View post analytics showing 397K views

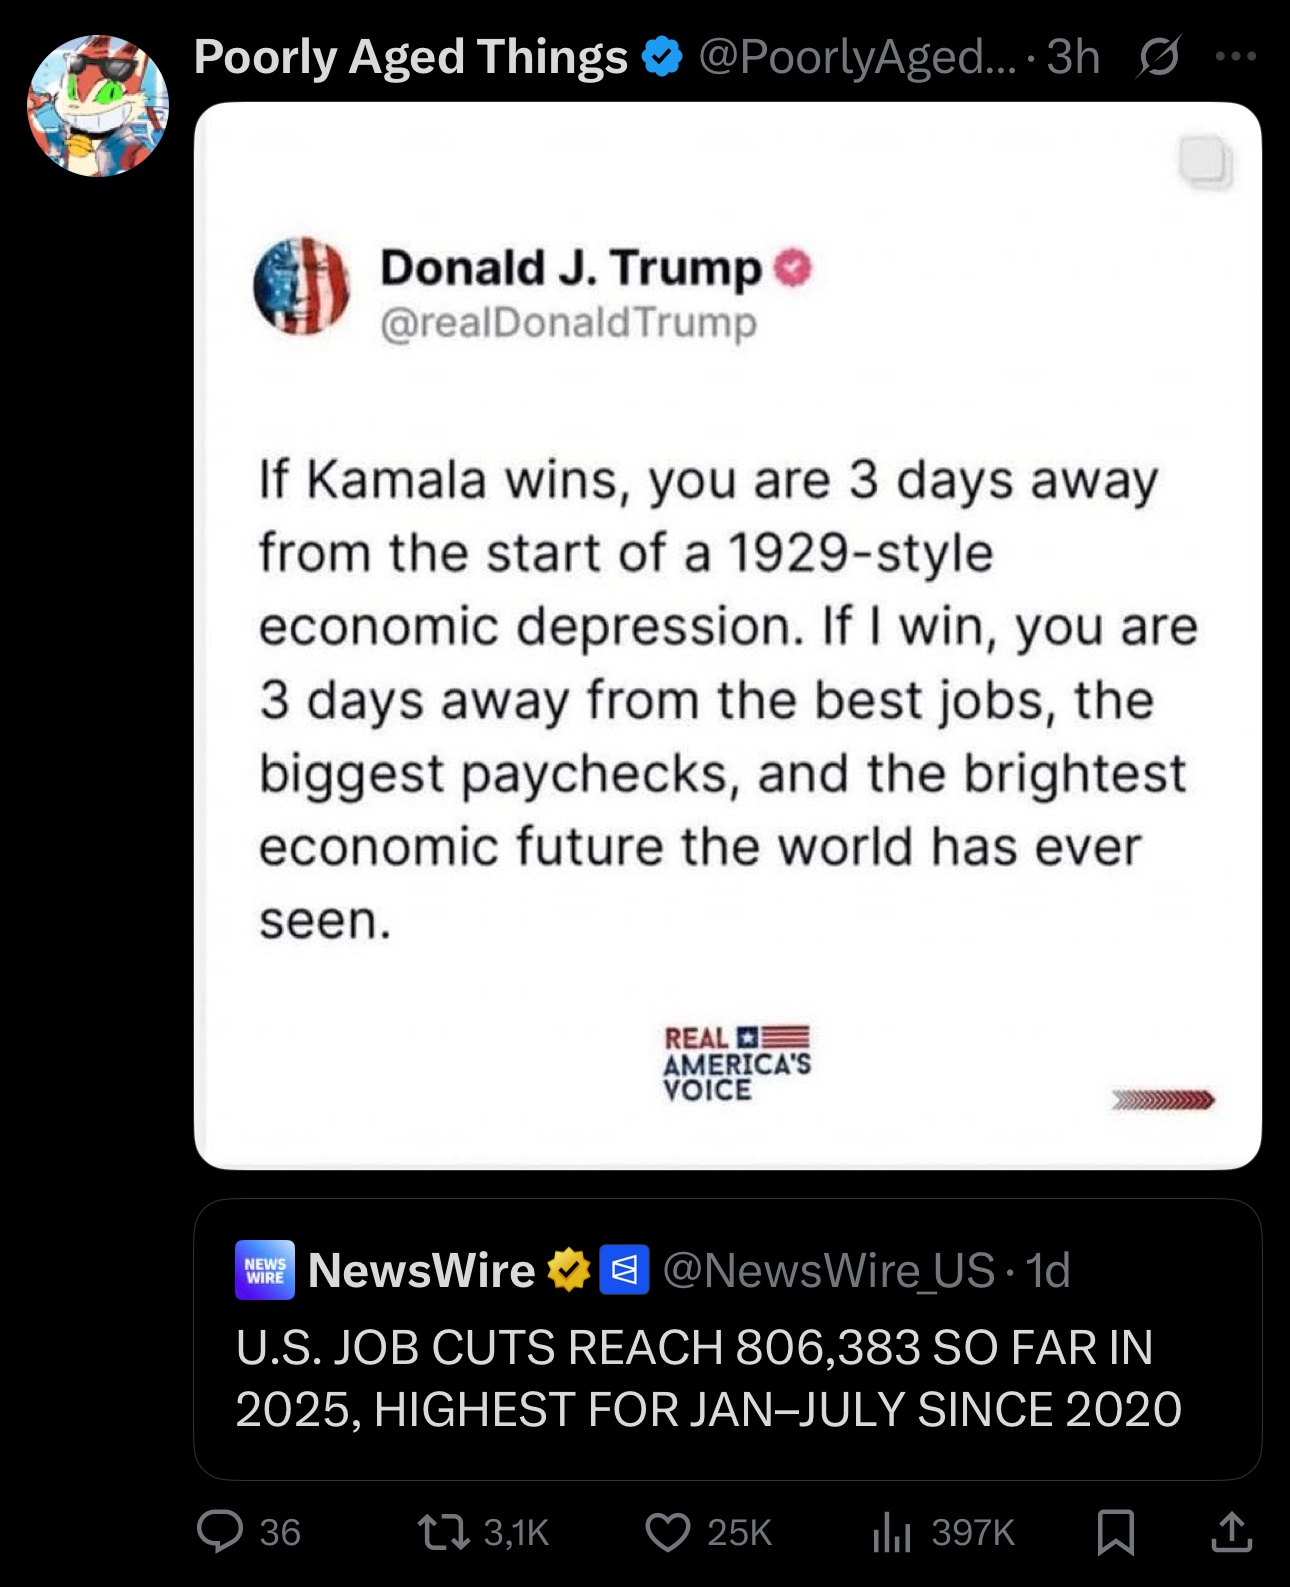[892, 1532]
